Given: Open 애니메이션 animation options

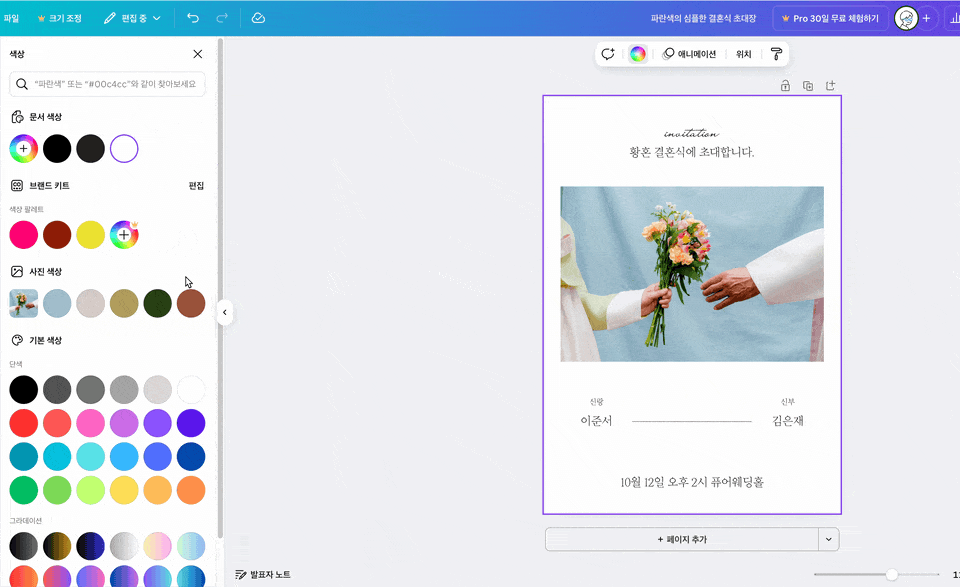Looking at the screenshot, I should coord(689,54).
